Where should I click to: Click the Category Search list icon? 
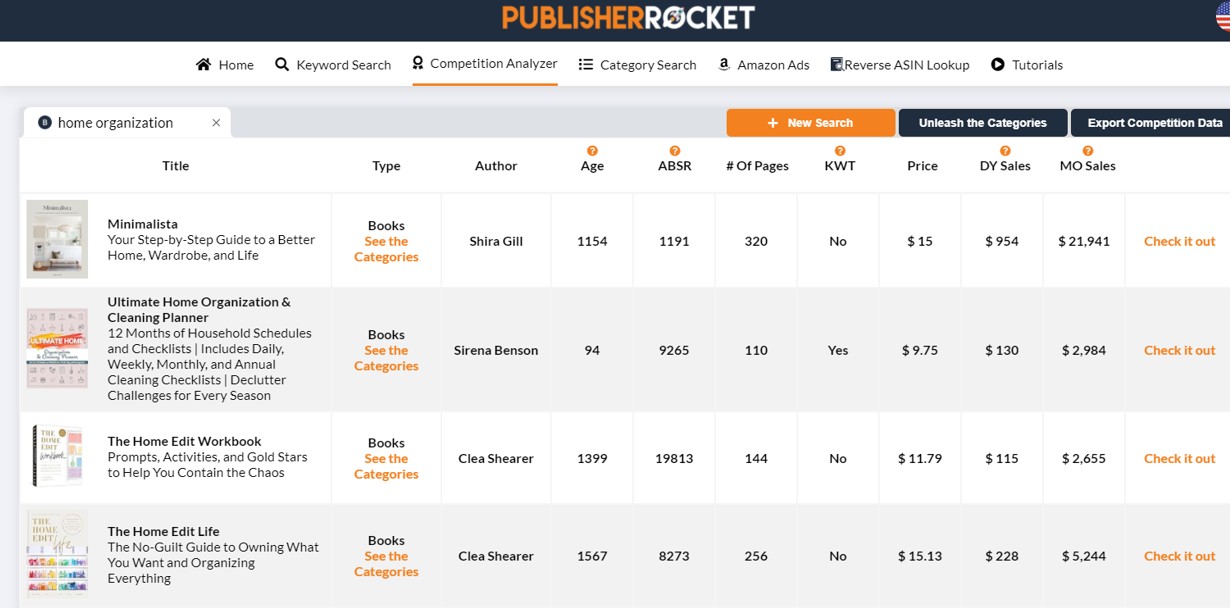pyautogui.click(x=586, y=64)
